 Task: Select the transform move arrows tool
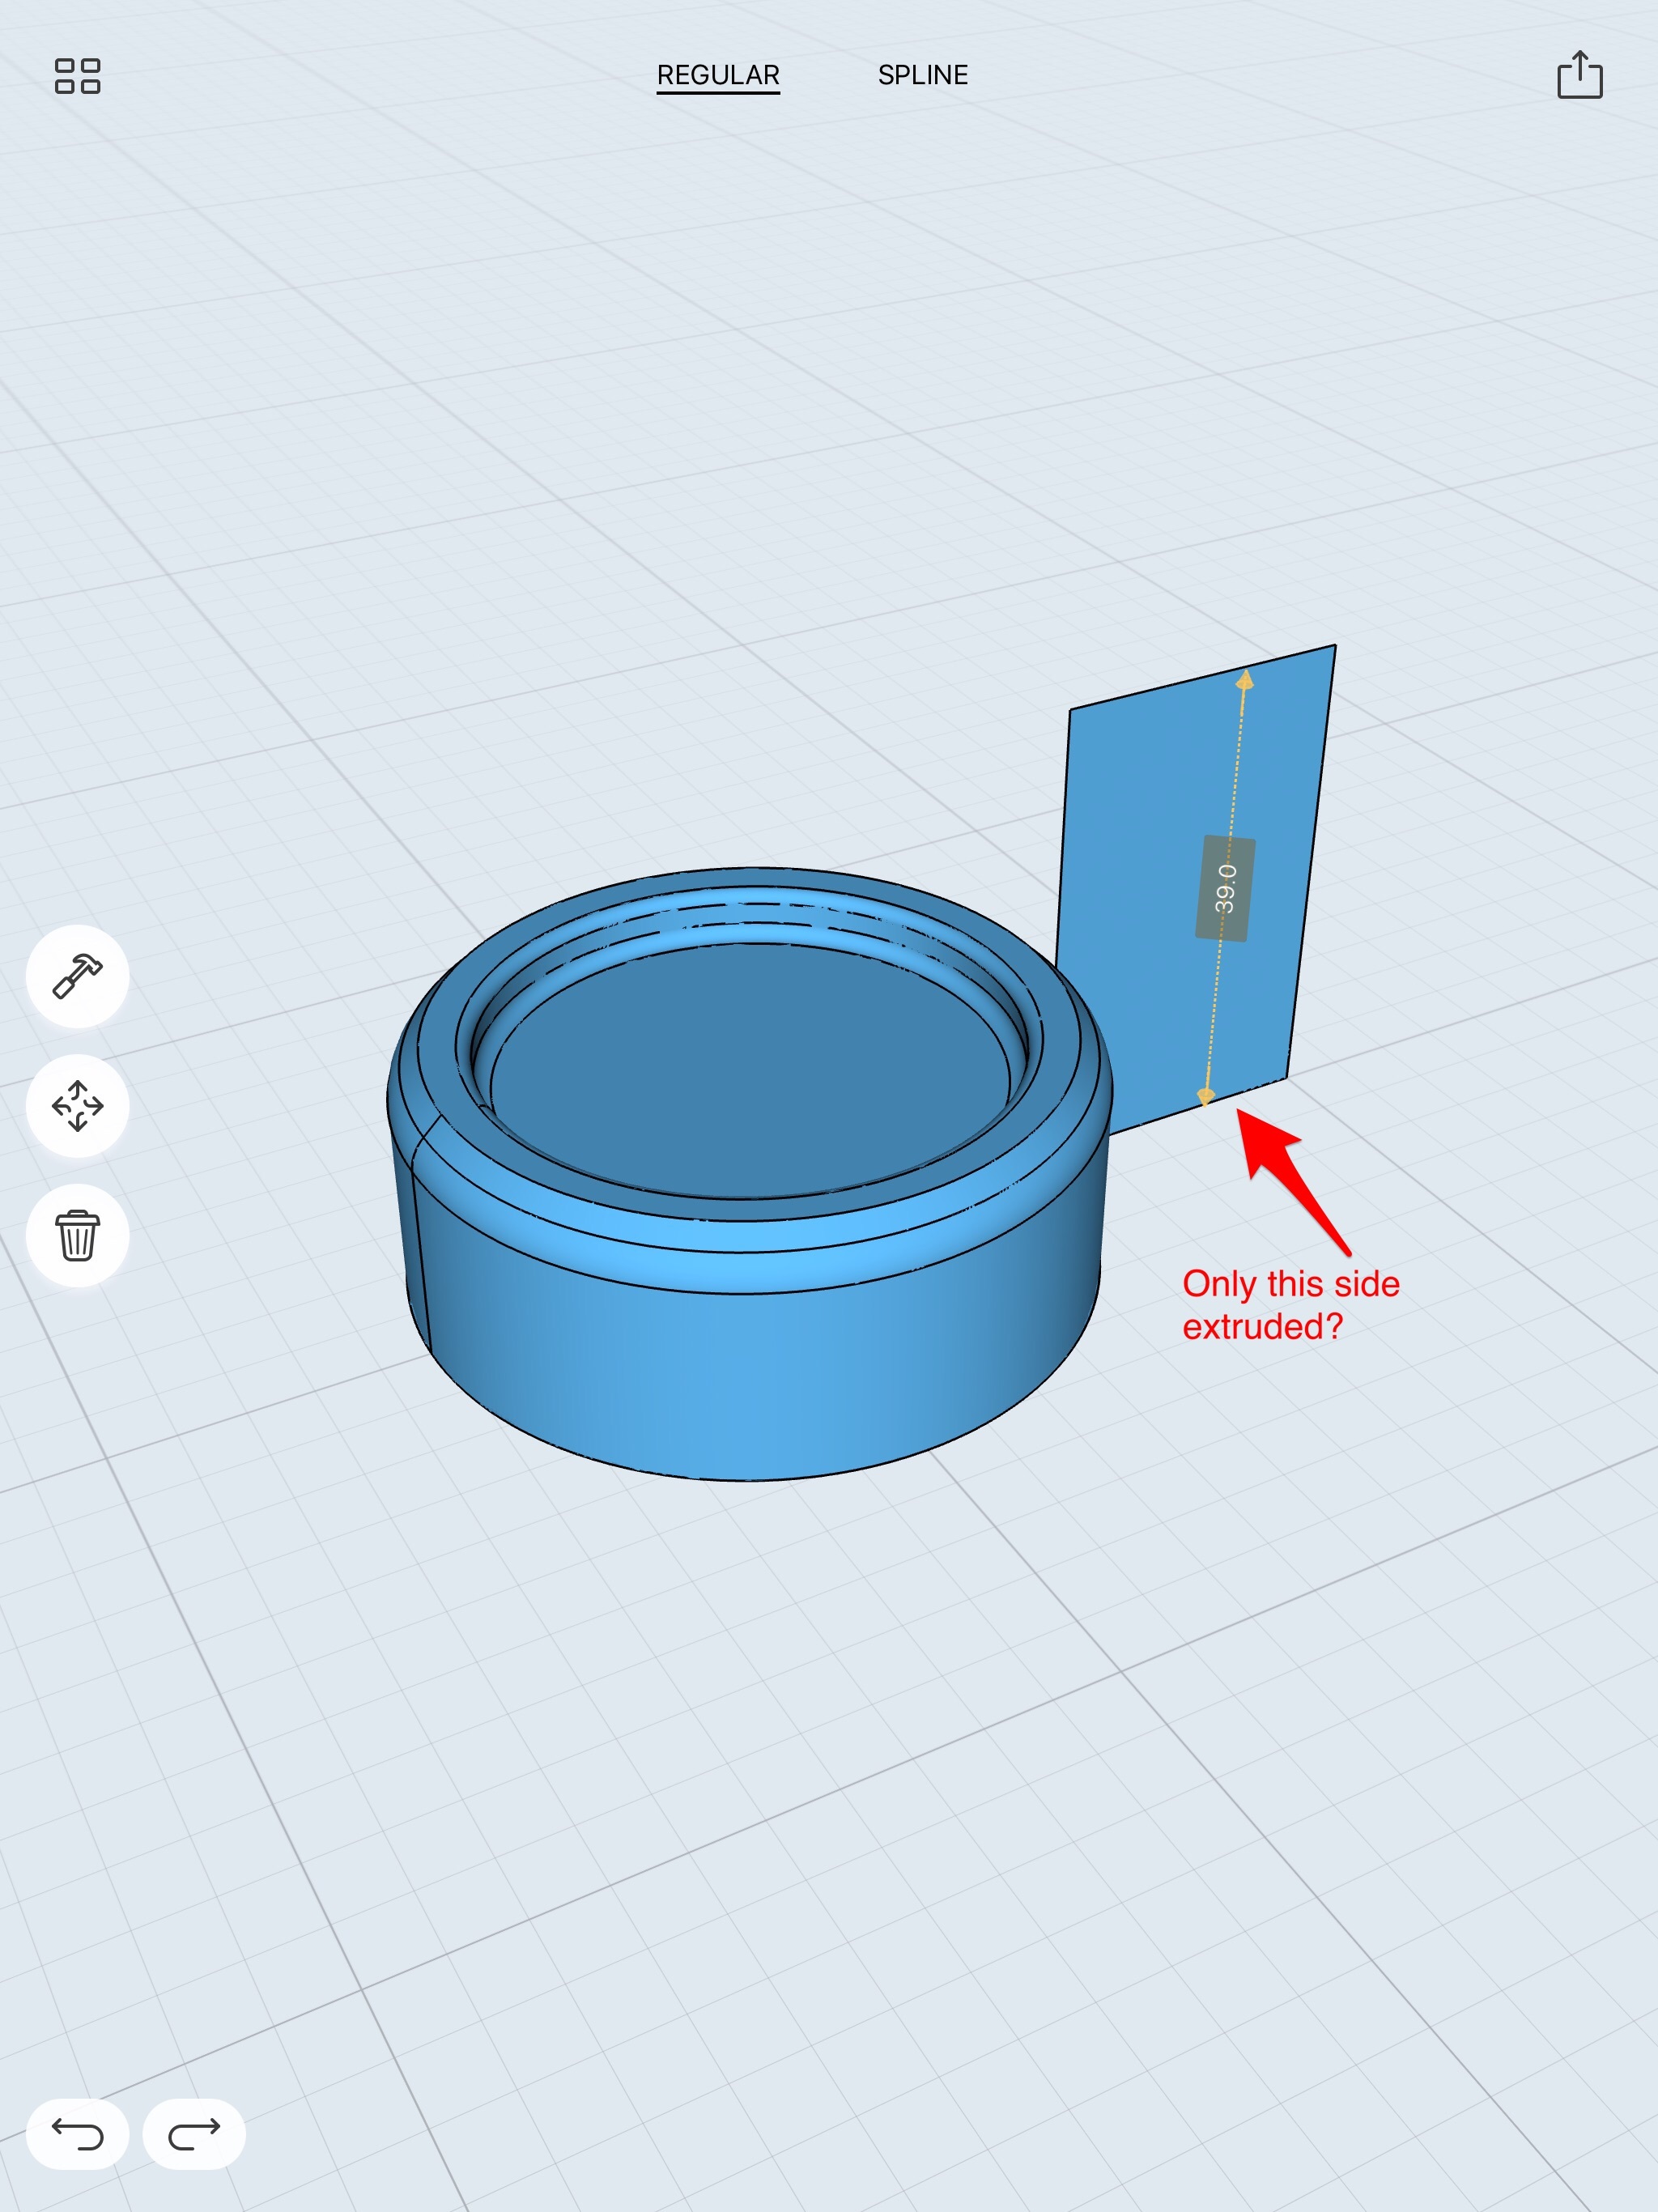[x=77, y=1106]
